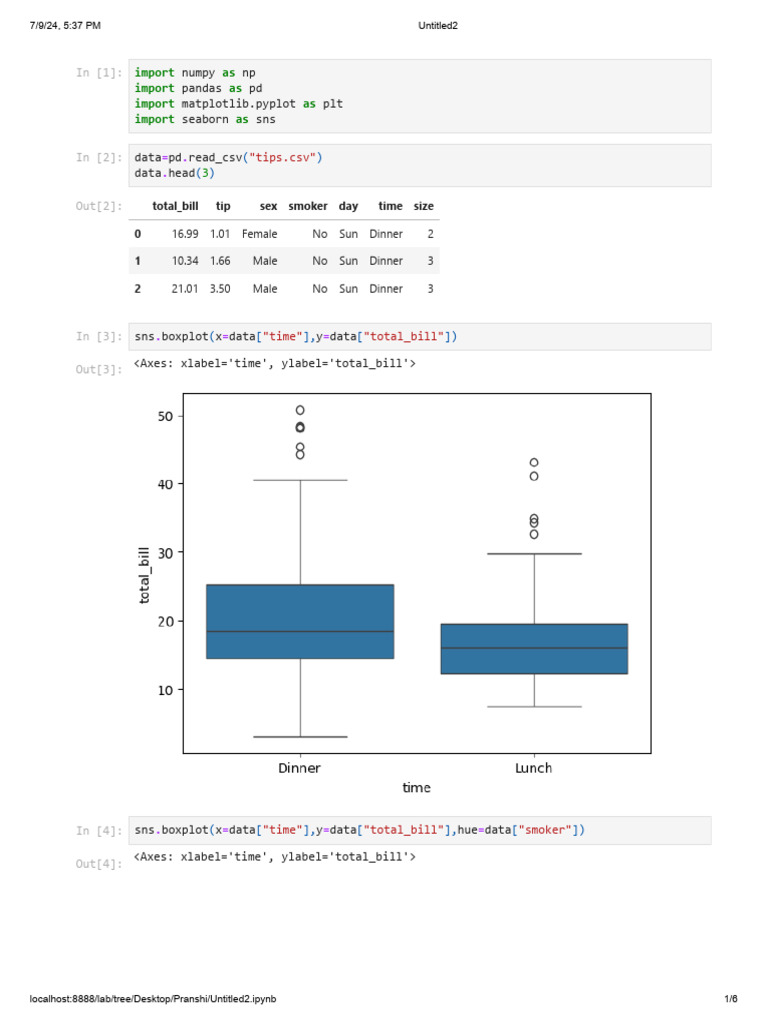Click the Untitled2 title at page top
This screenshot has width=768, height=1024.
tap(438, 25)
